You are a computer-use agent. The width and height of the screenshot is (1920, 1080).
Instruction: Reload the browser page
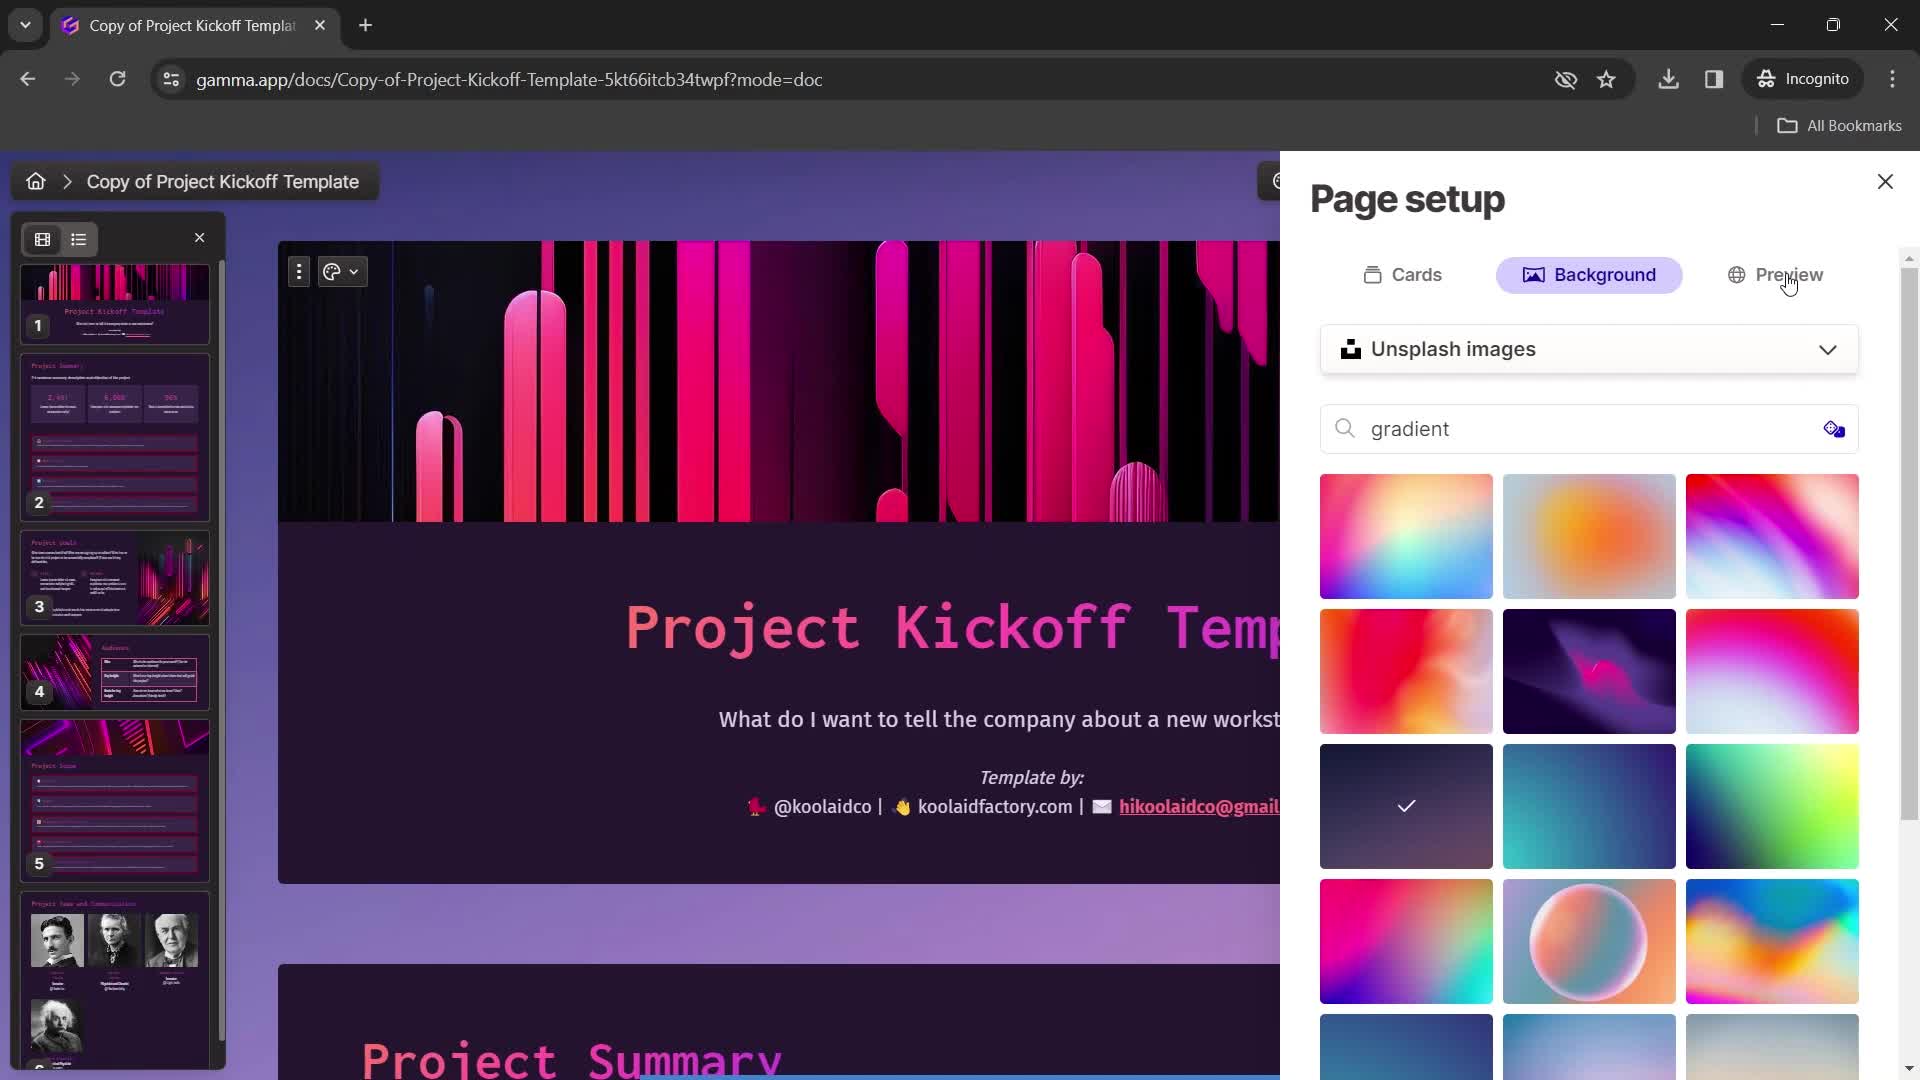pyautogui.click(x=117, y=79)
